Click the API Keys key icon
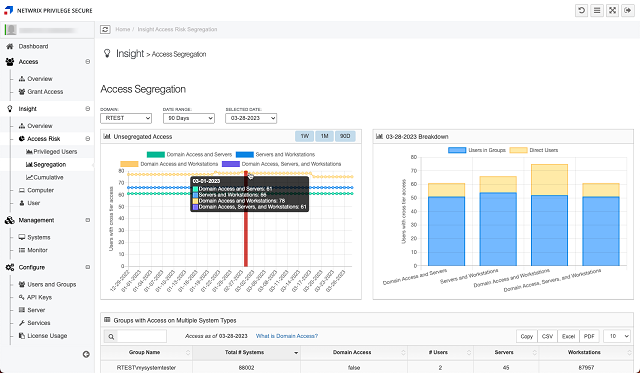Viewport: 640px width, 373px height. click(22, 297)
